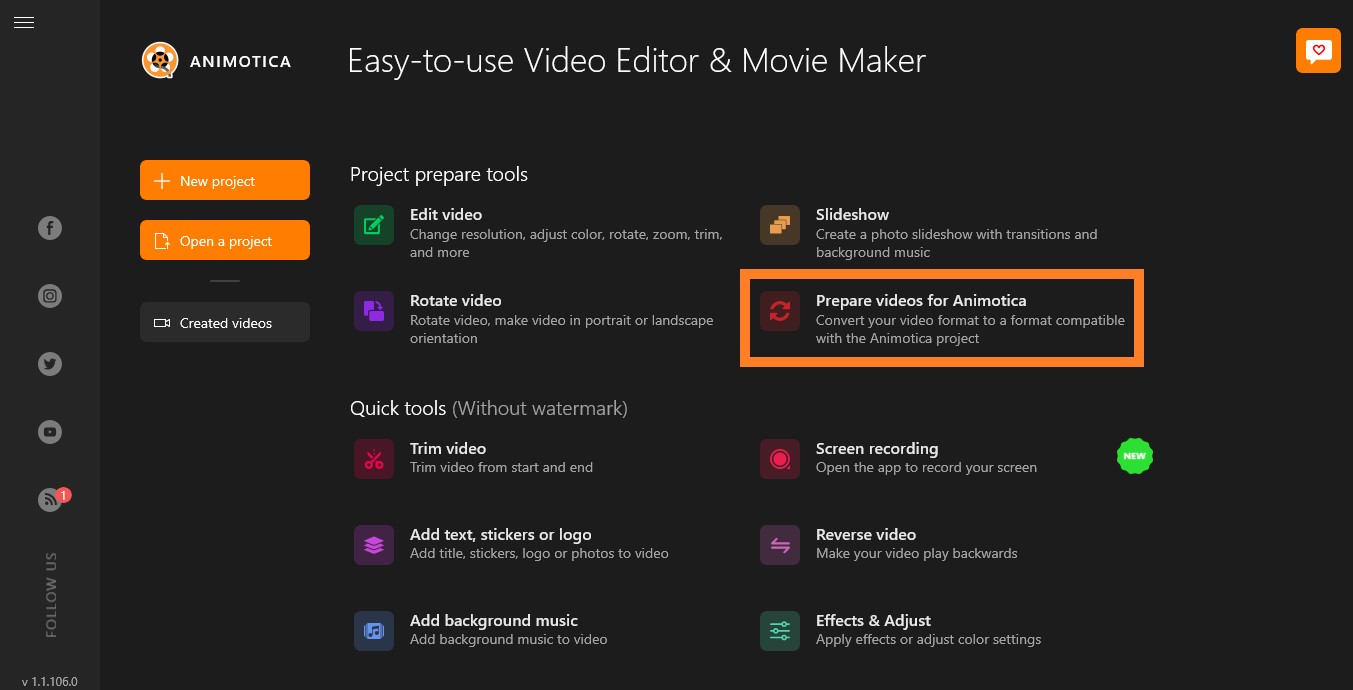The height and width of the screenshot is (690, 1353).
Task: Click Open a project button
Action: point(225,240)
